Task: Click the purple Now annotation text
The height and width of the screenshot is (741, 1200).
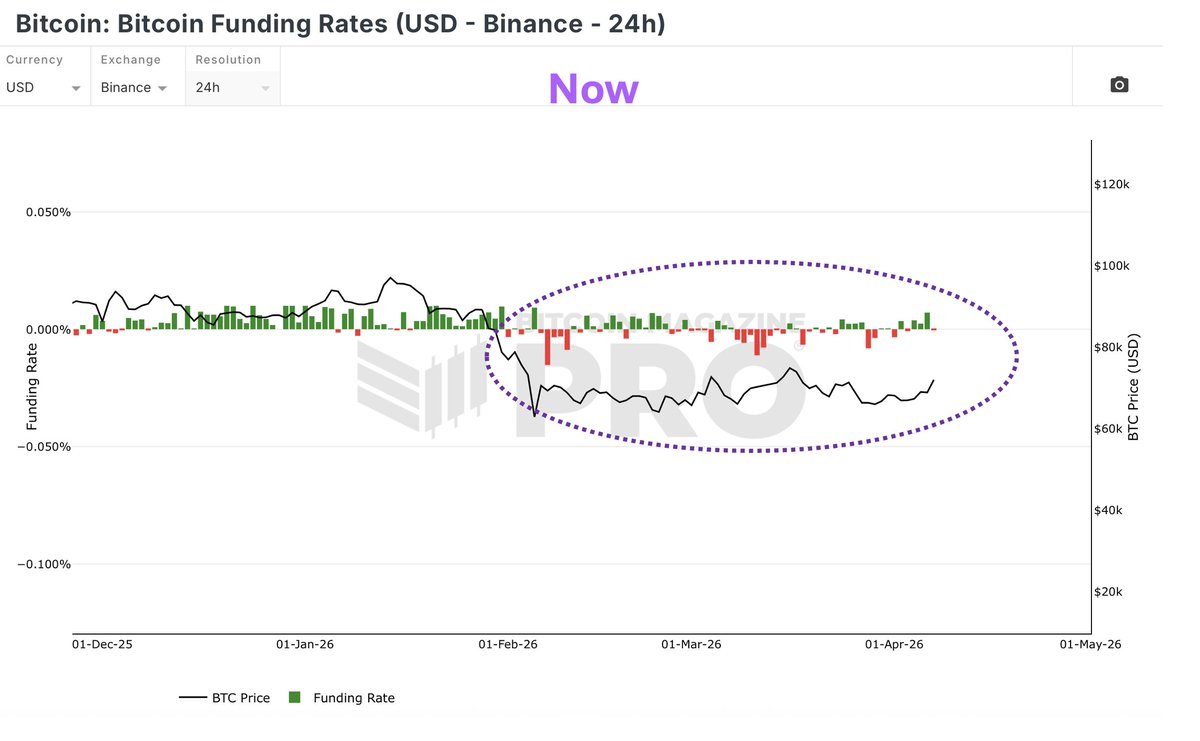Action: point(593,88)
